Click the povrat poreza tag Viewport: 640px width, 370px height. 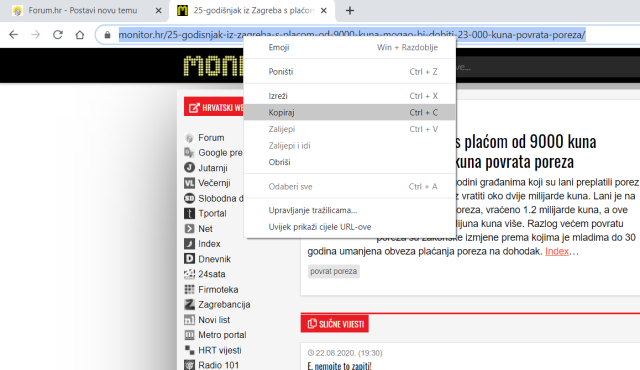333,271
